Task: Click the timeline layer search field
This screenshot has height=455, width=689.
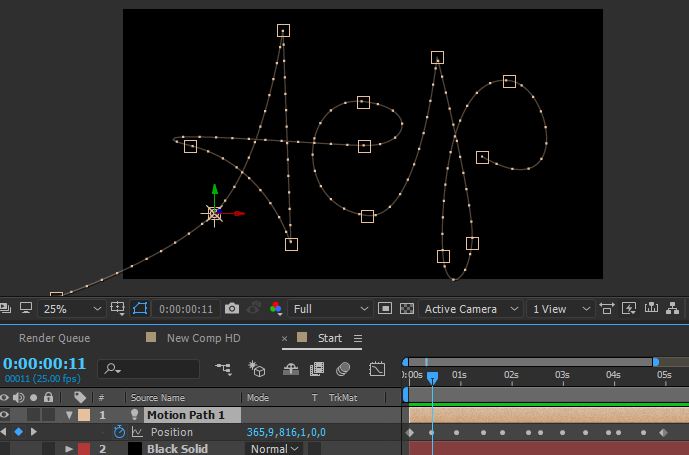Action: [x=149, y=368]
